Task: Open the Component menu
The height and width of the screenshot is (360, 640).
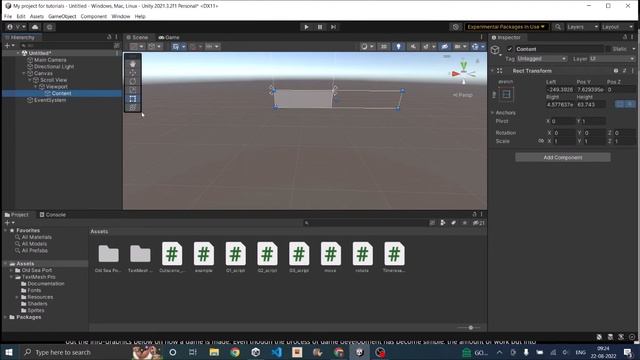Action: (x=93, y=16)
